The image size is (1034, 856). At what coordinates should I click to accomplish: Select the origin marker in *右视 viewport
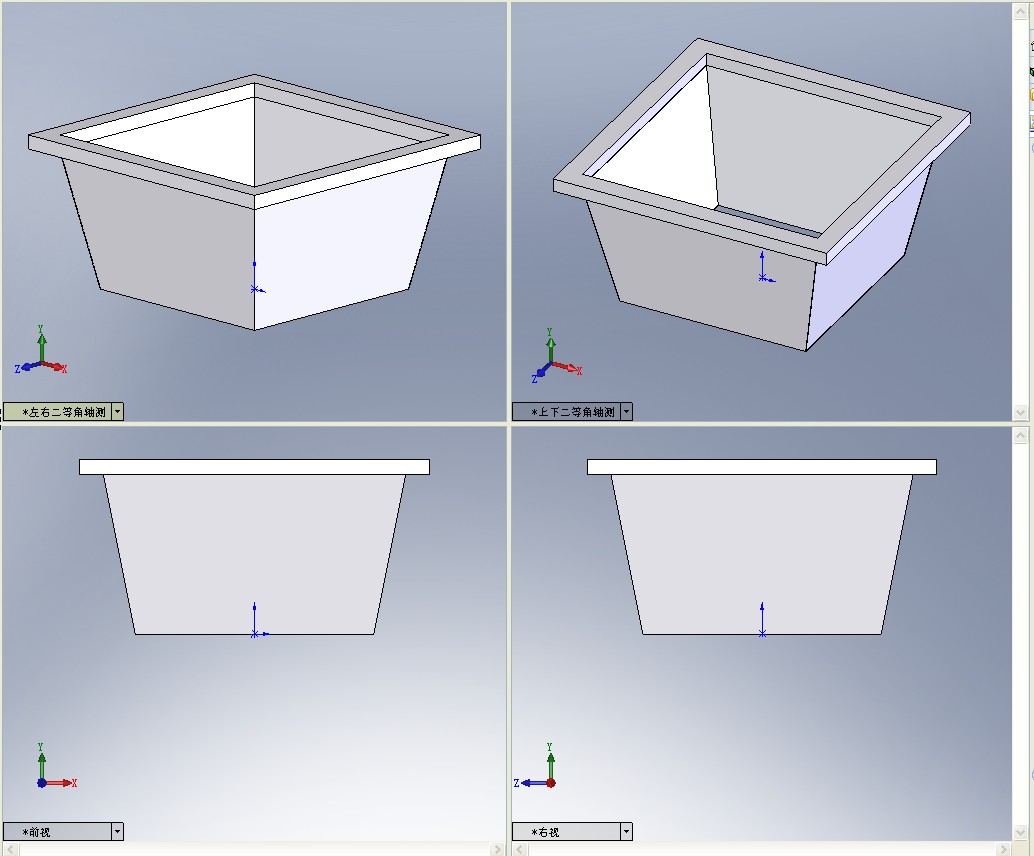[x=762, y=634]
